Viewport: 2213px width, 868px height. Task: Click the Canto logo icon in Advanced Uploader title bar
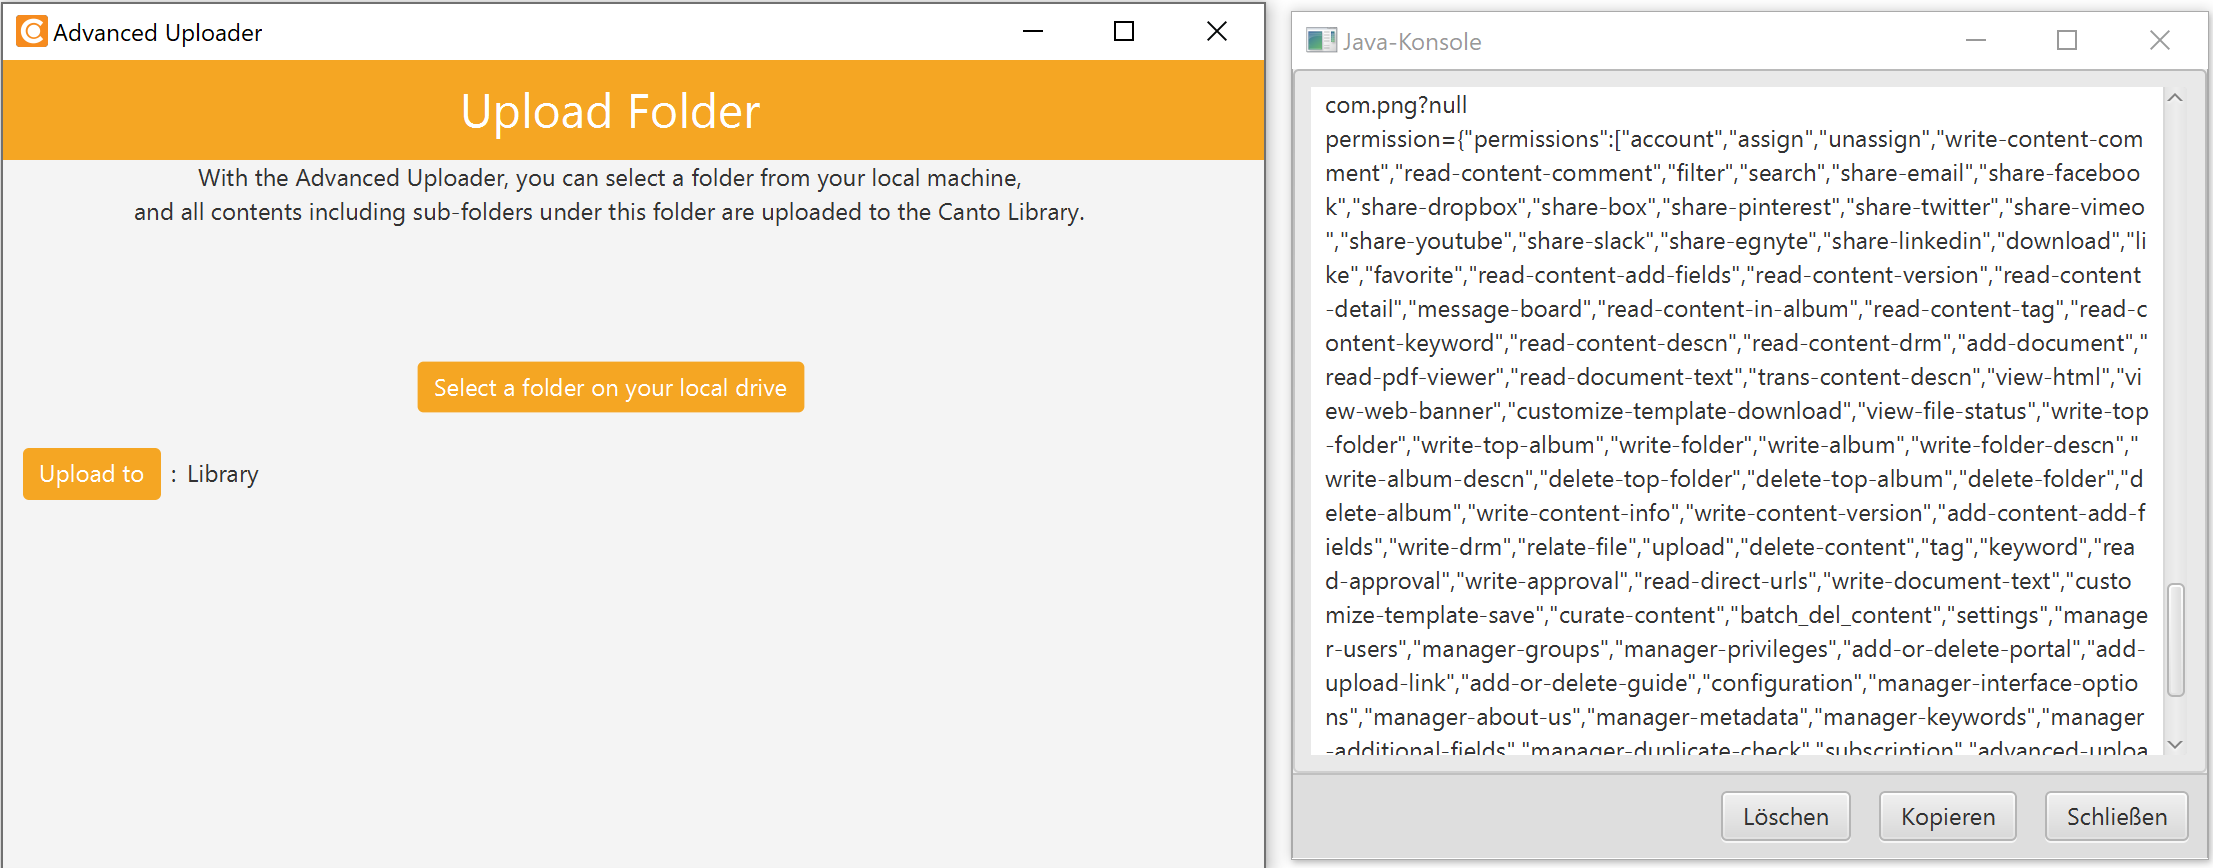[x=32, y=32]
